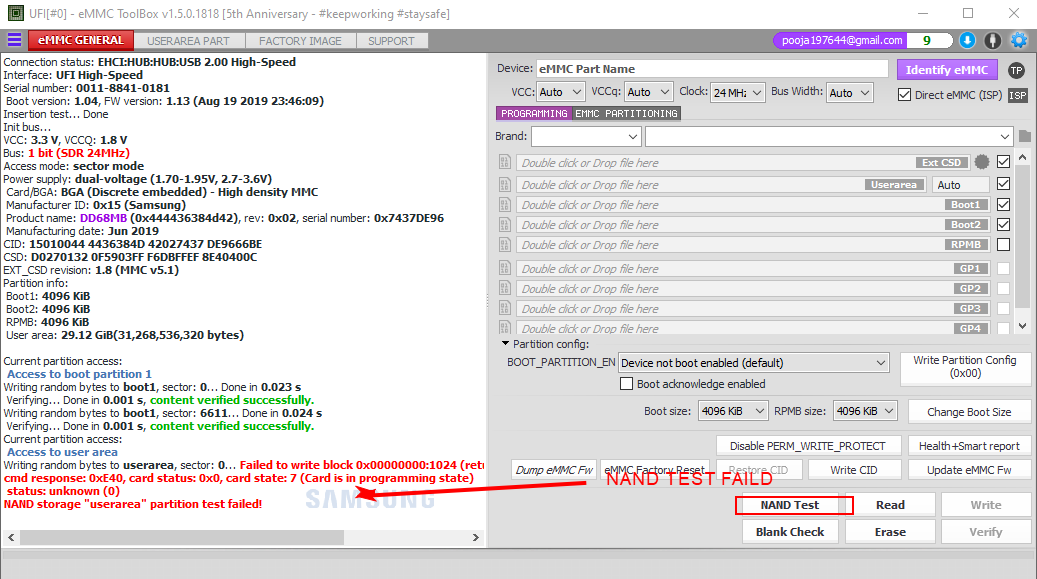
Task: Click Health+Smart report button
Action: coord(969,446)
